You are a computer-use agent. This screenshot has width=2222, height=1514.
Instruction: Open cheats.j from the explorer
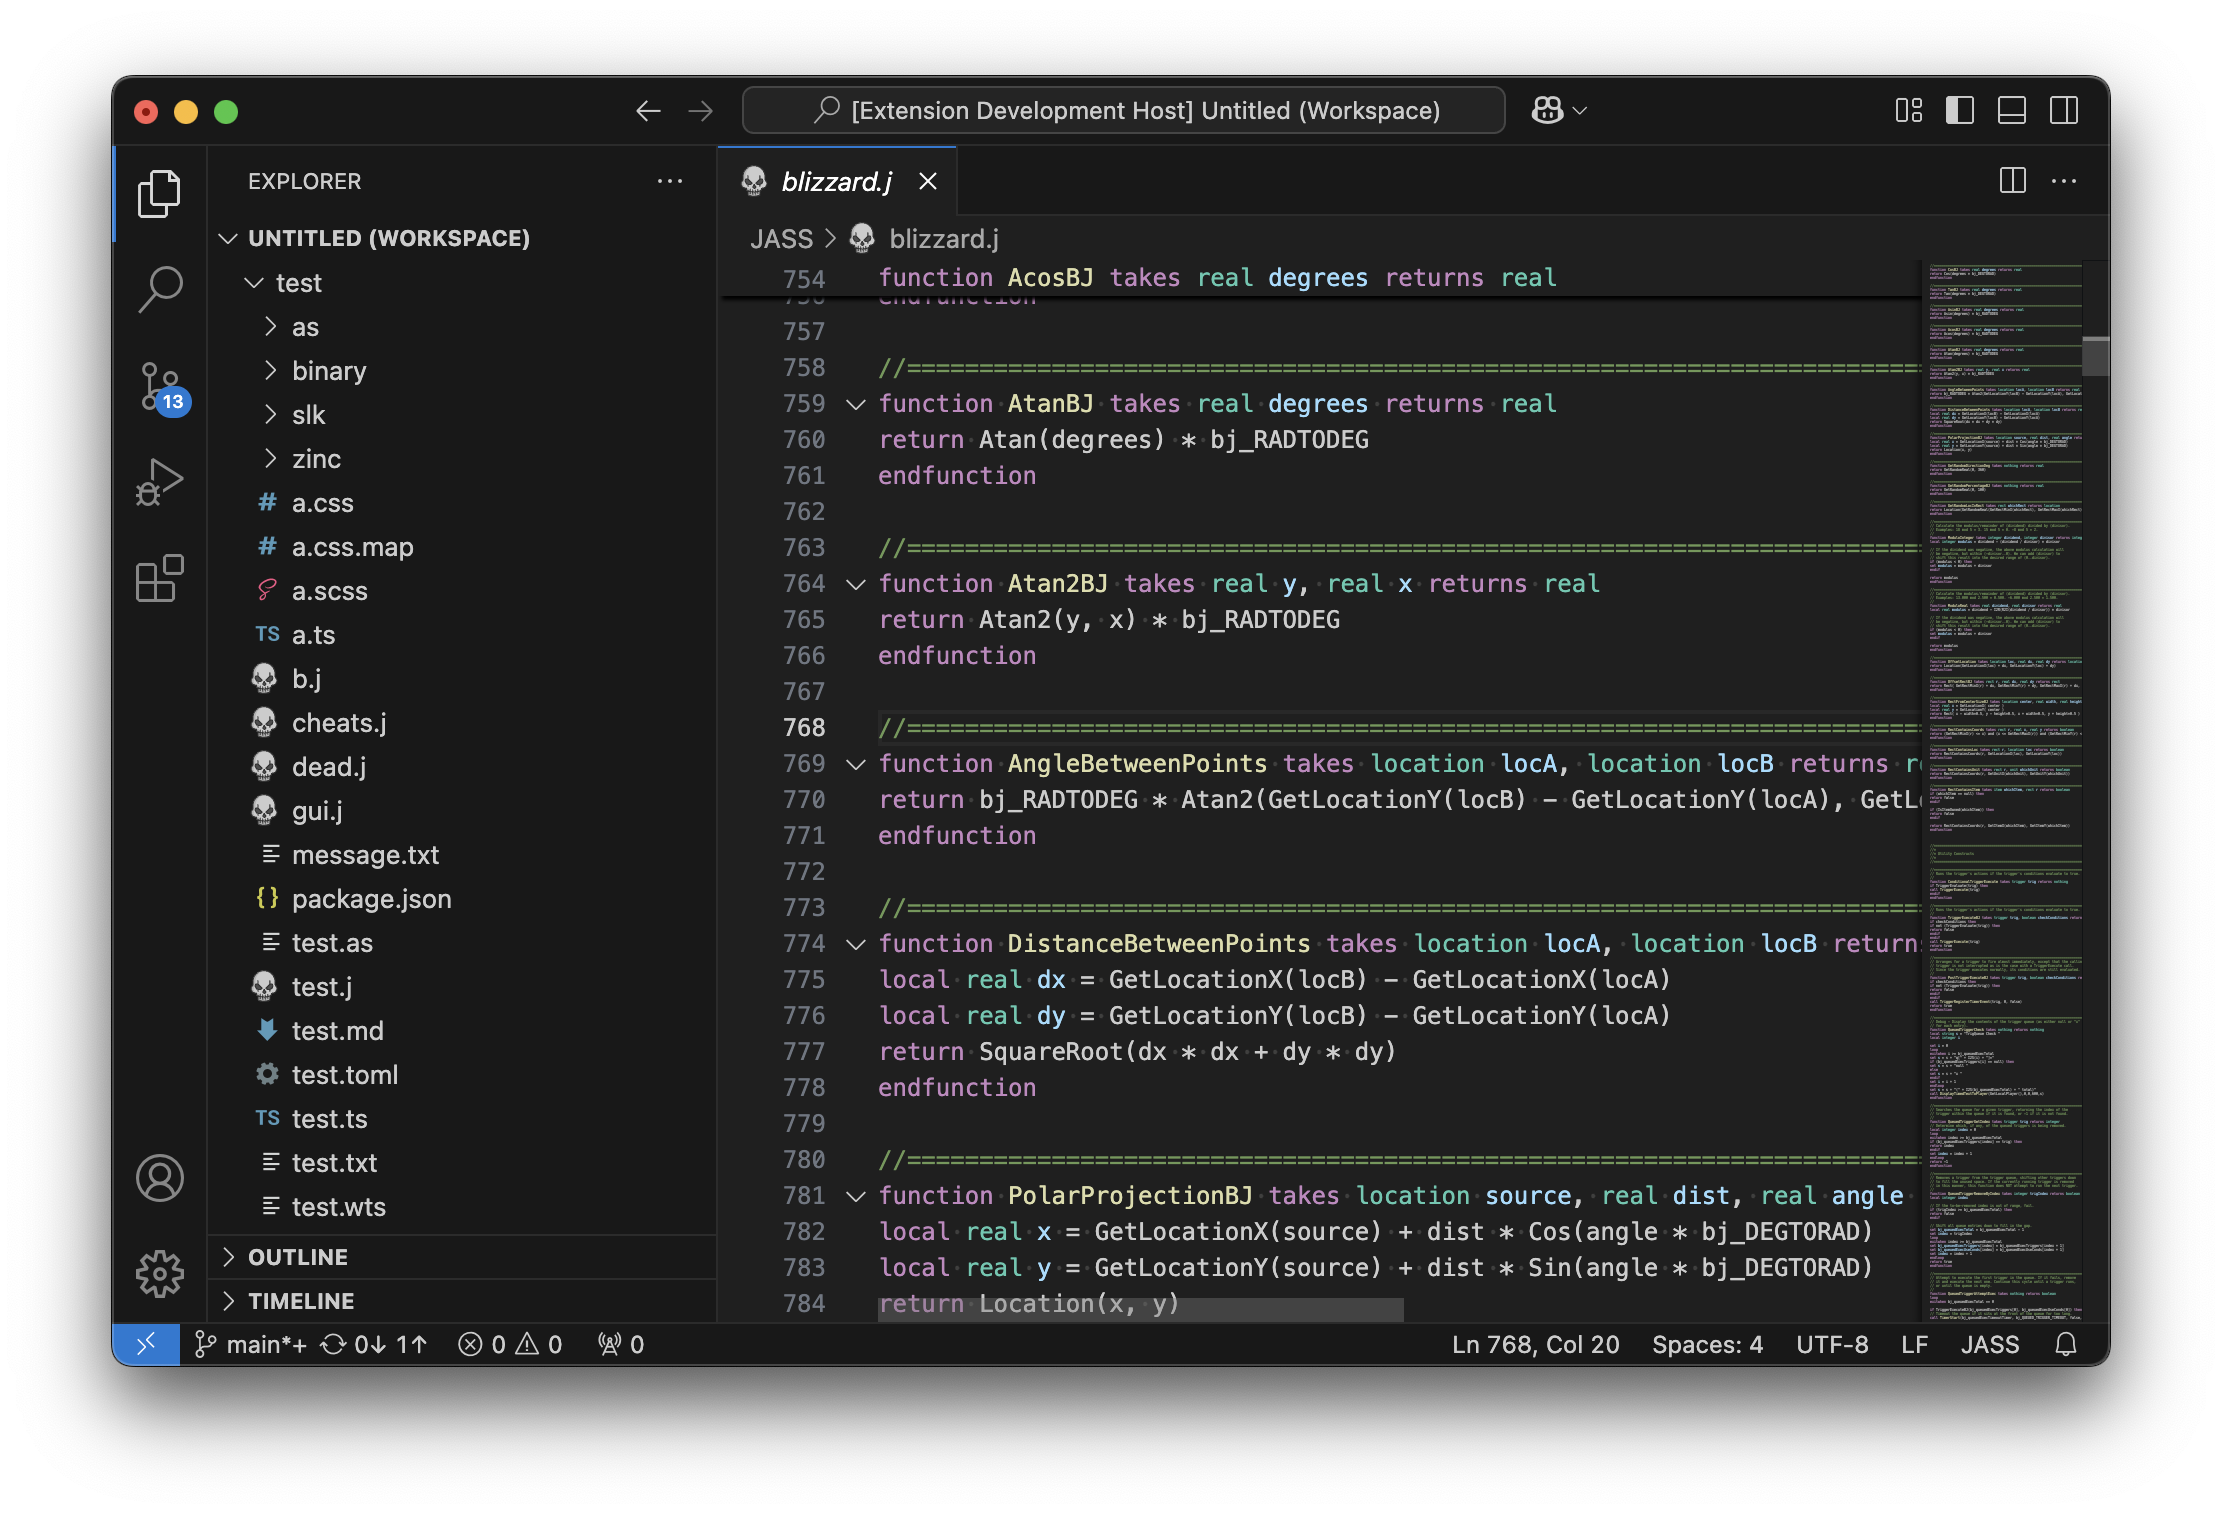click(338, 723)
